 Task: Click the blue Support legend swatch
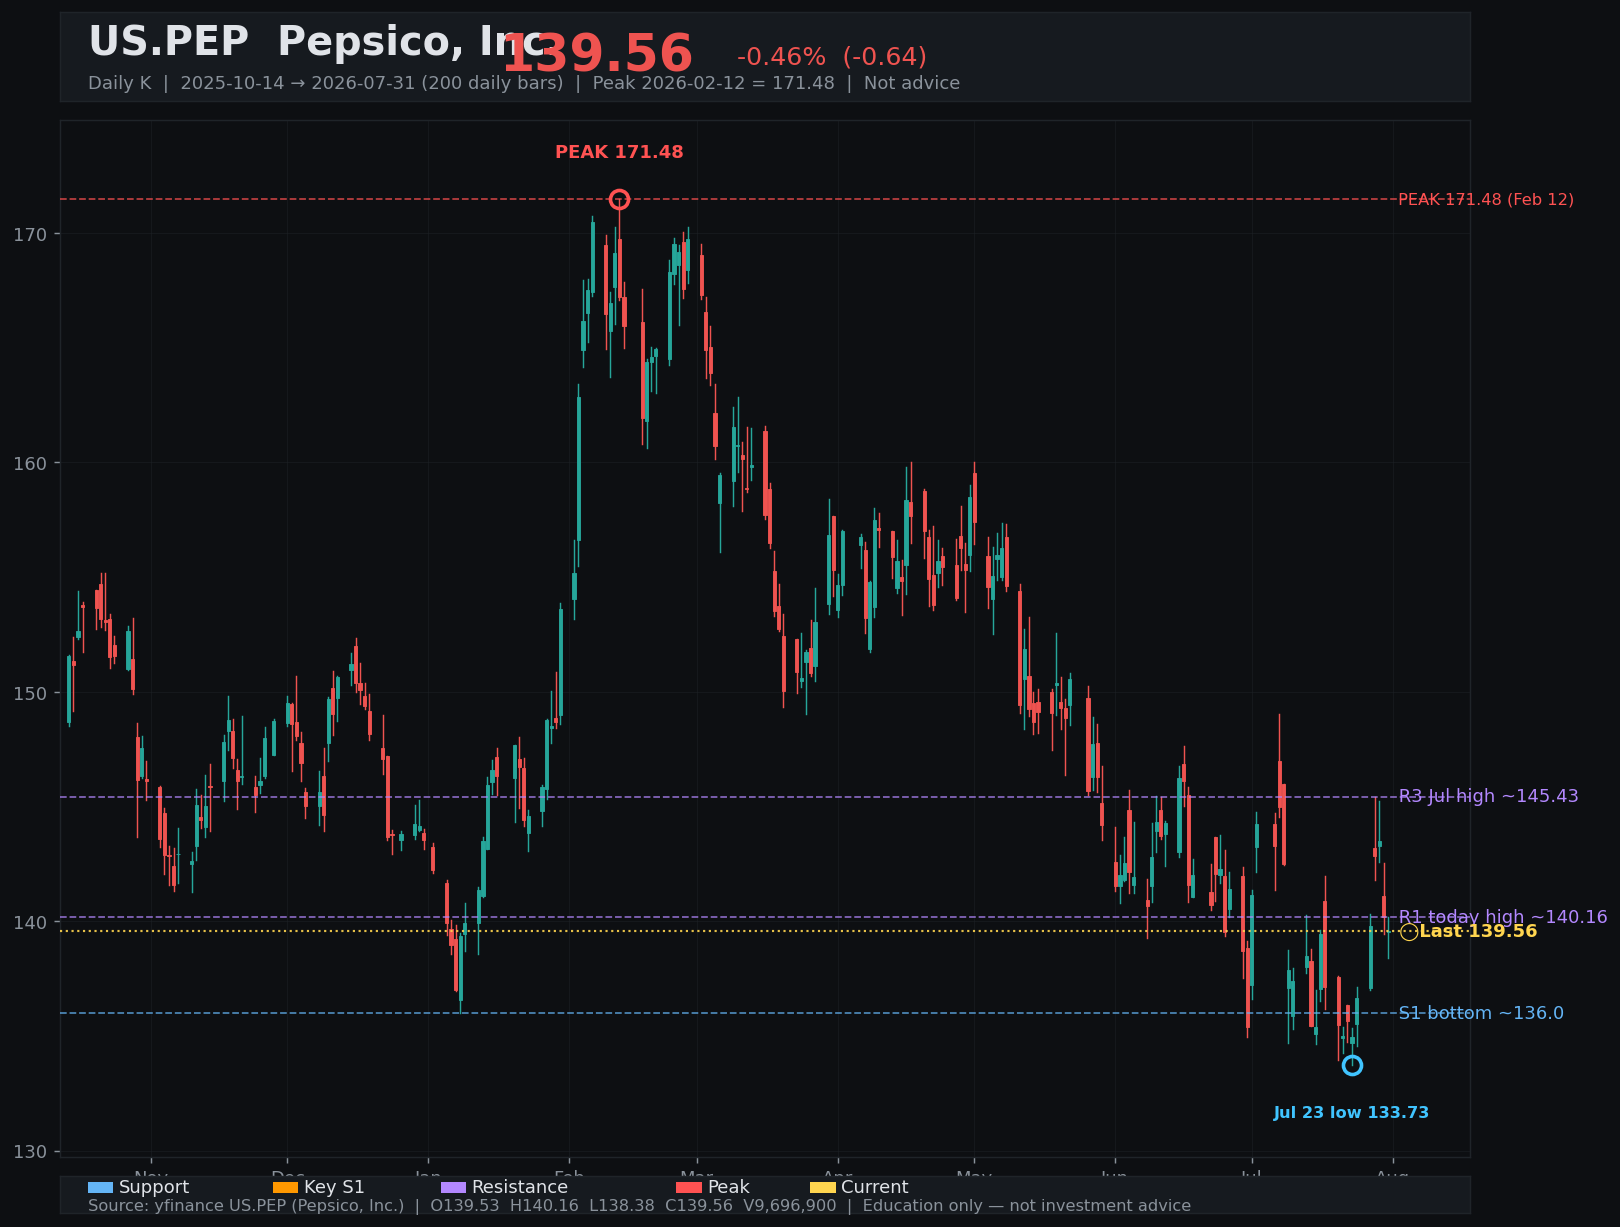(x=100, y=1187)
